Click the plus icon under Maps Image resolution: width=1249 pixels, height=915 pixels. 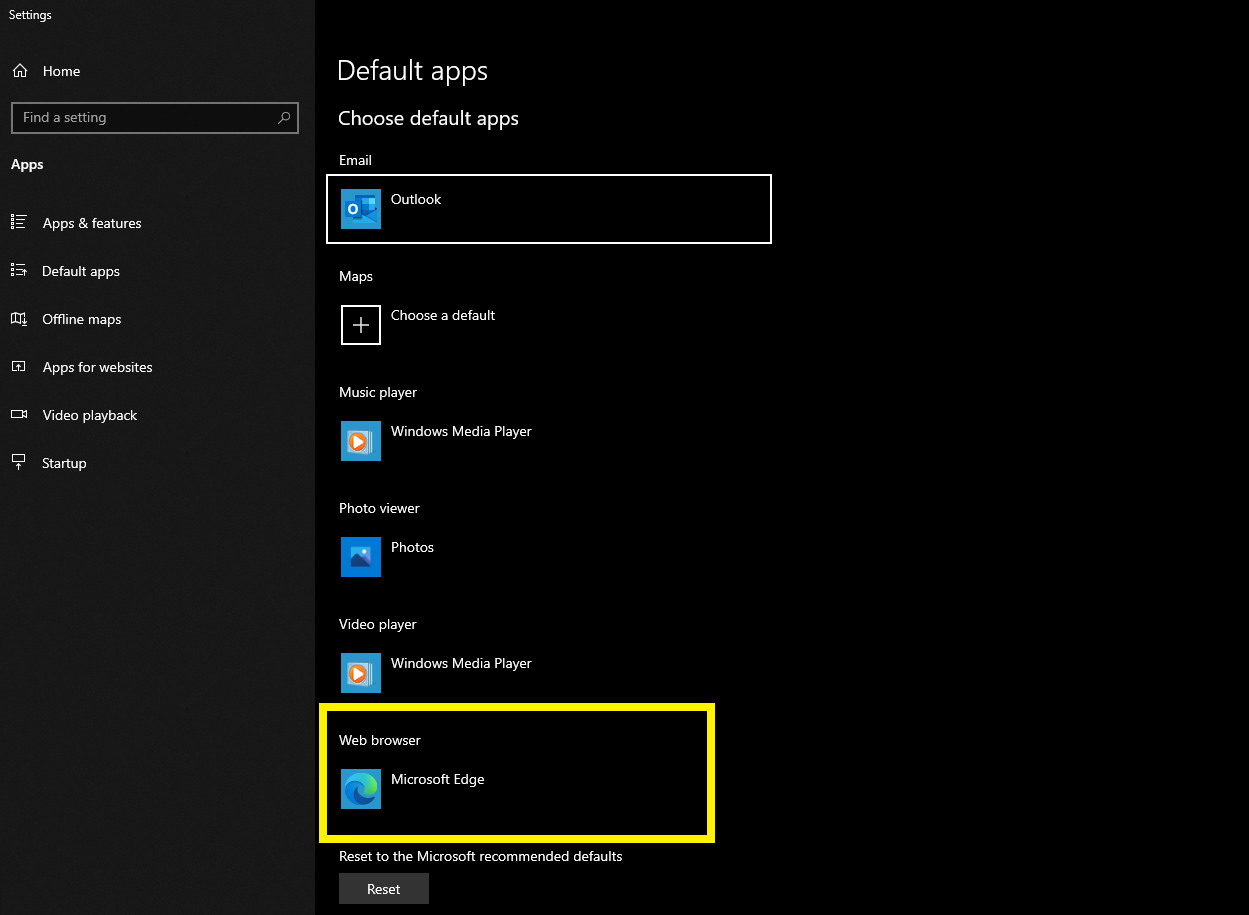361,325
